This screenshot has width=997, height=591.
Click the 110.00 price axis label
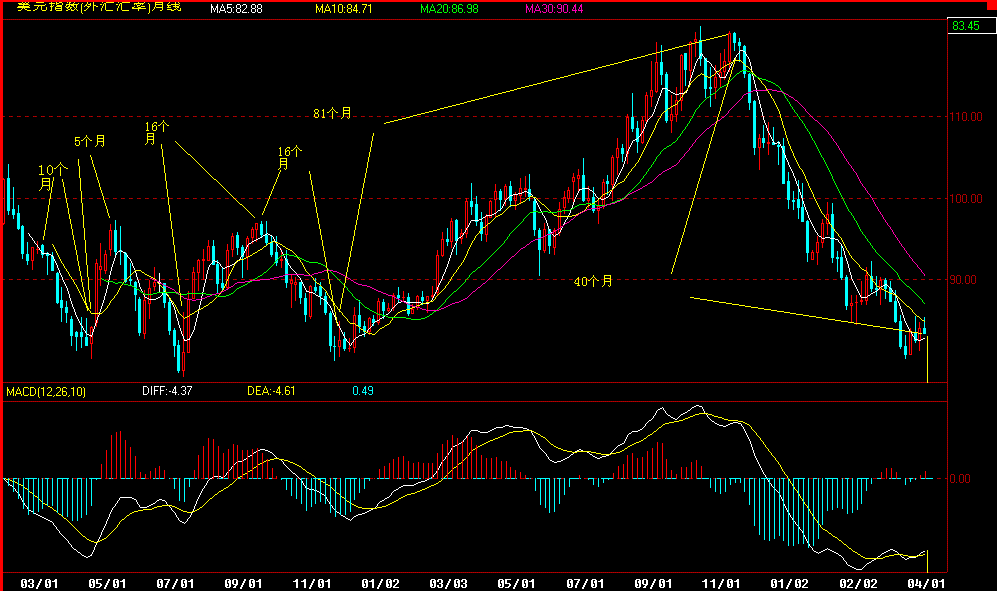tap(965, 116)
